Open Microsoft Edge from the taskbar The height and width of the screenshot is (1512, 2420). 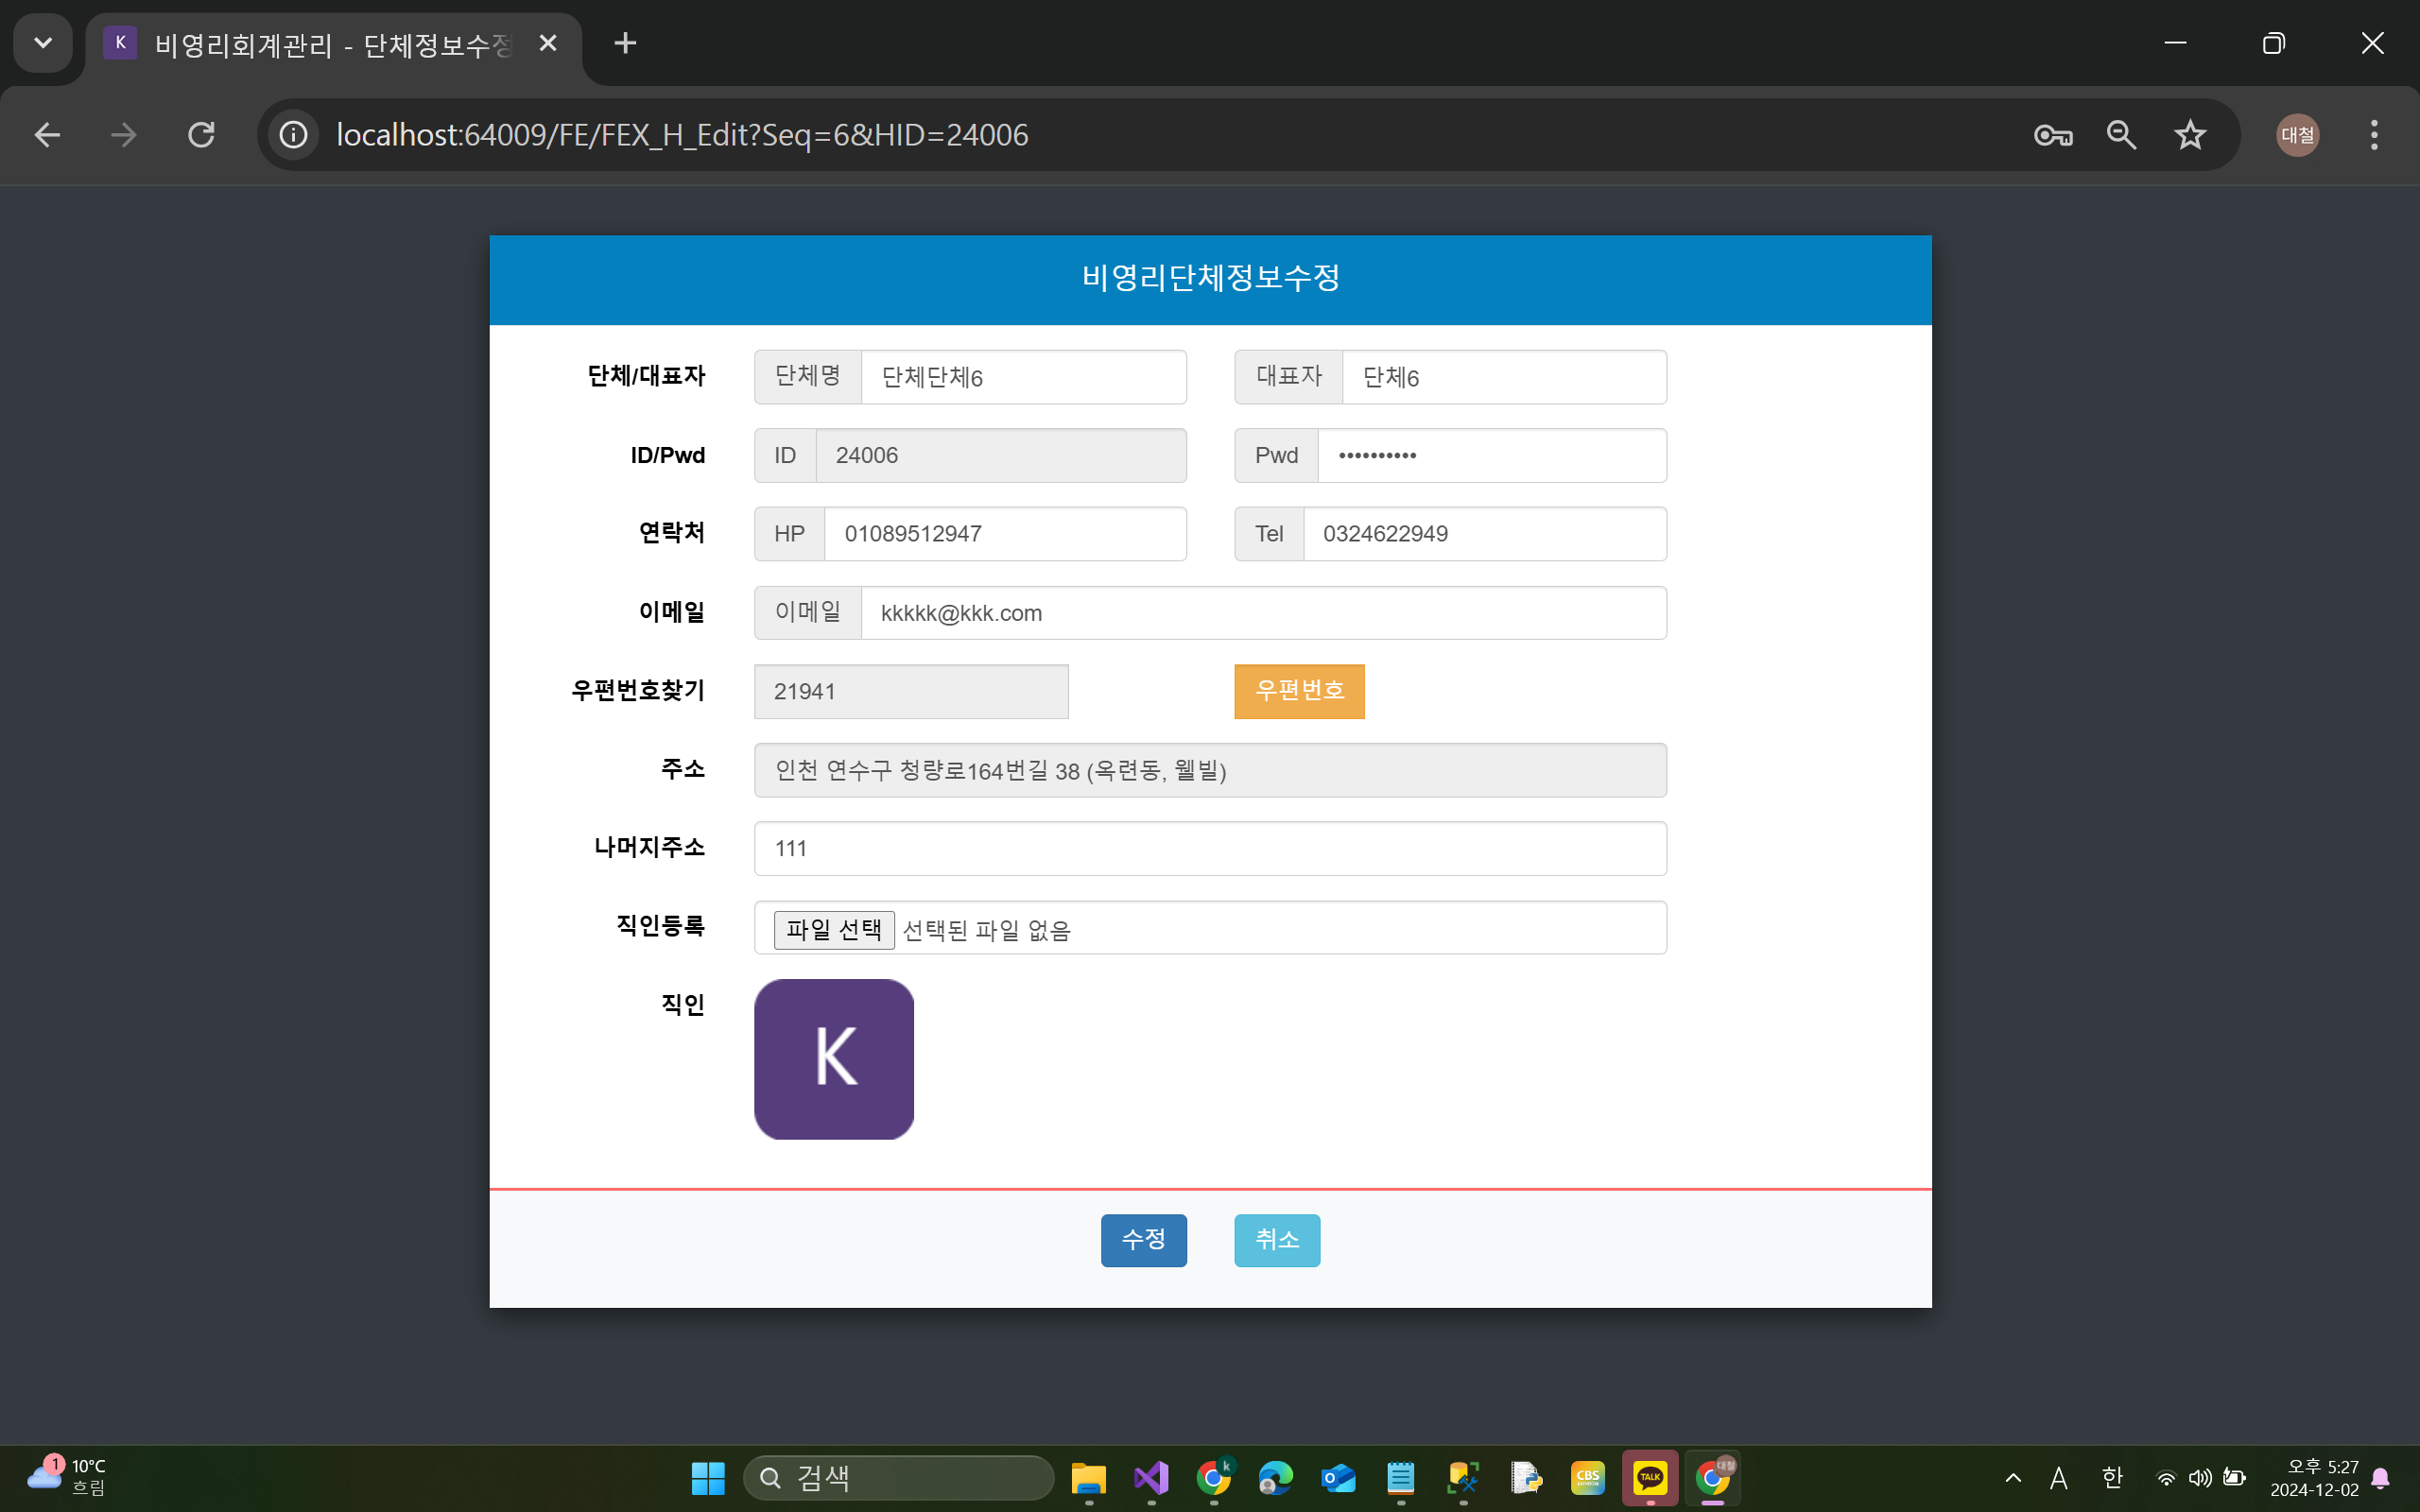(1276, 1478)
